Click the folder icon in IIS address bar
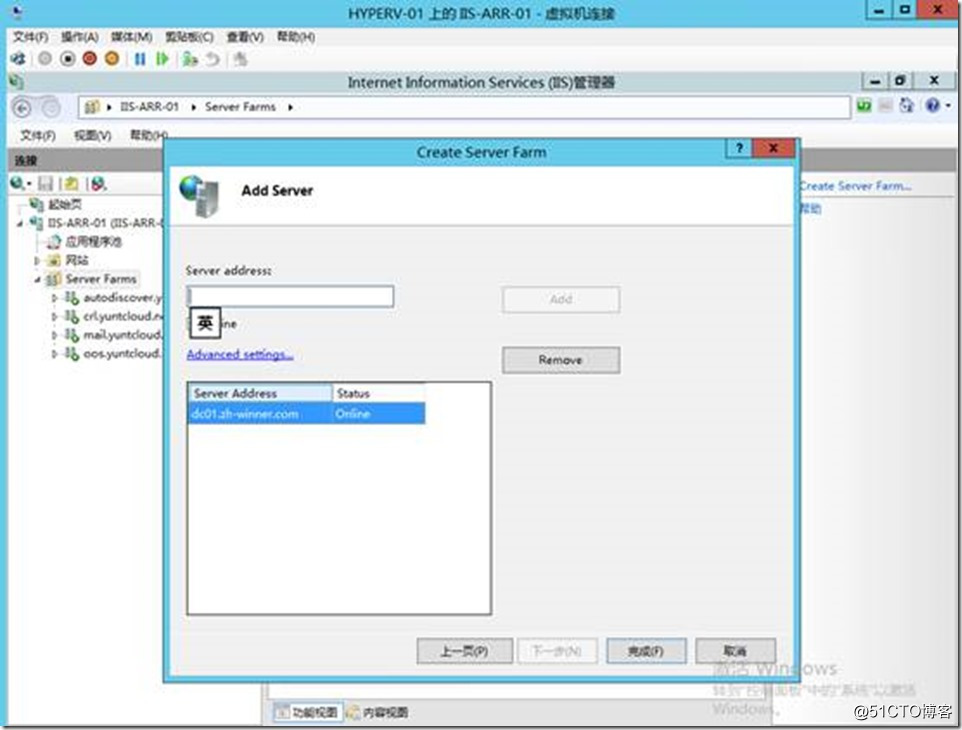 pyautogui.click(x=92, y=107)
